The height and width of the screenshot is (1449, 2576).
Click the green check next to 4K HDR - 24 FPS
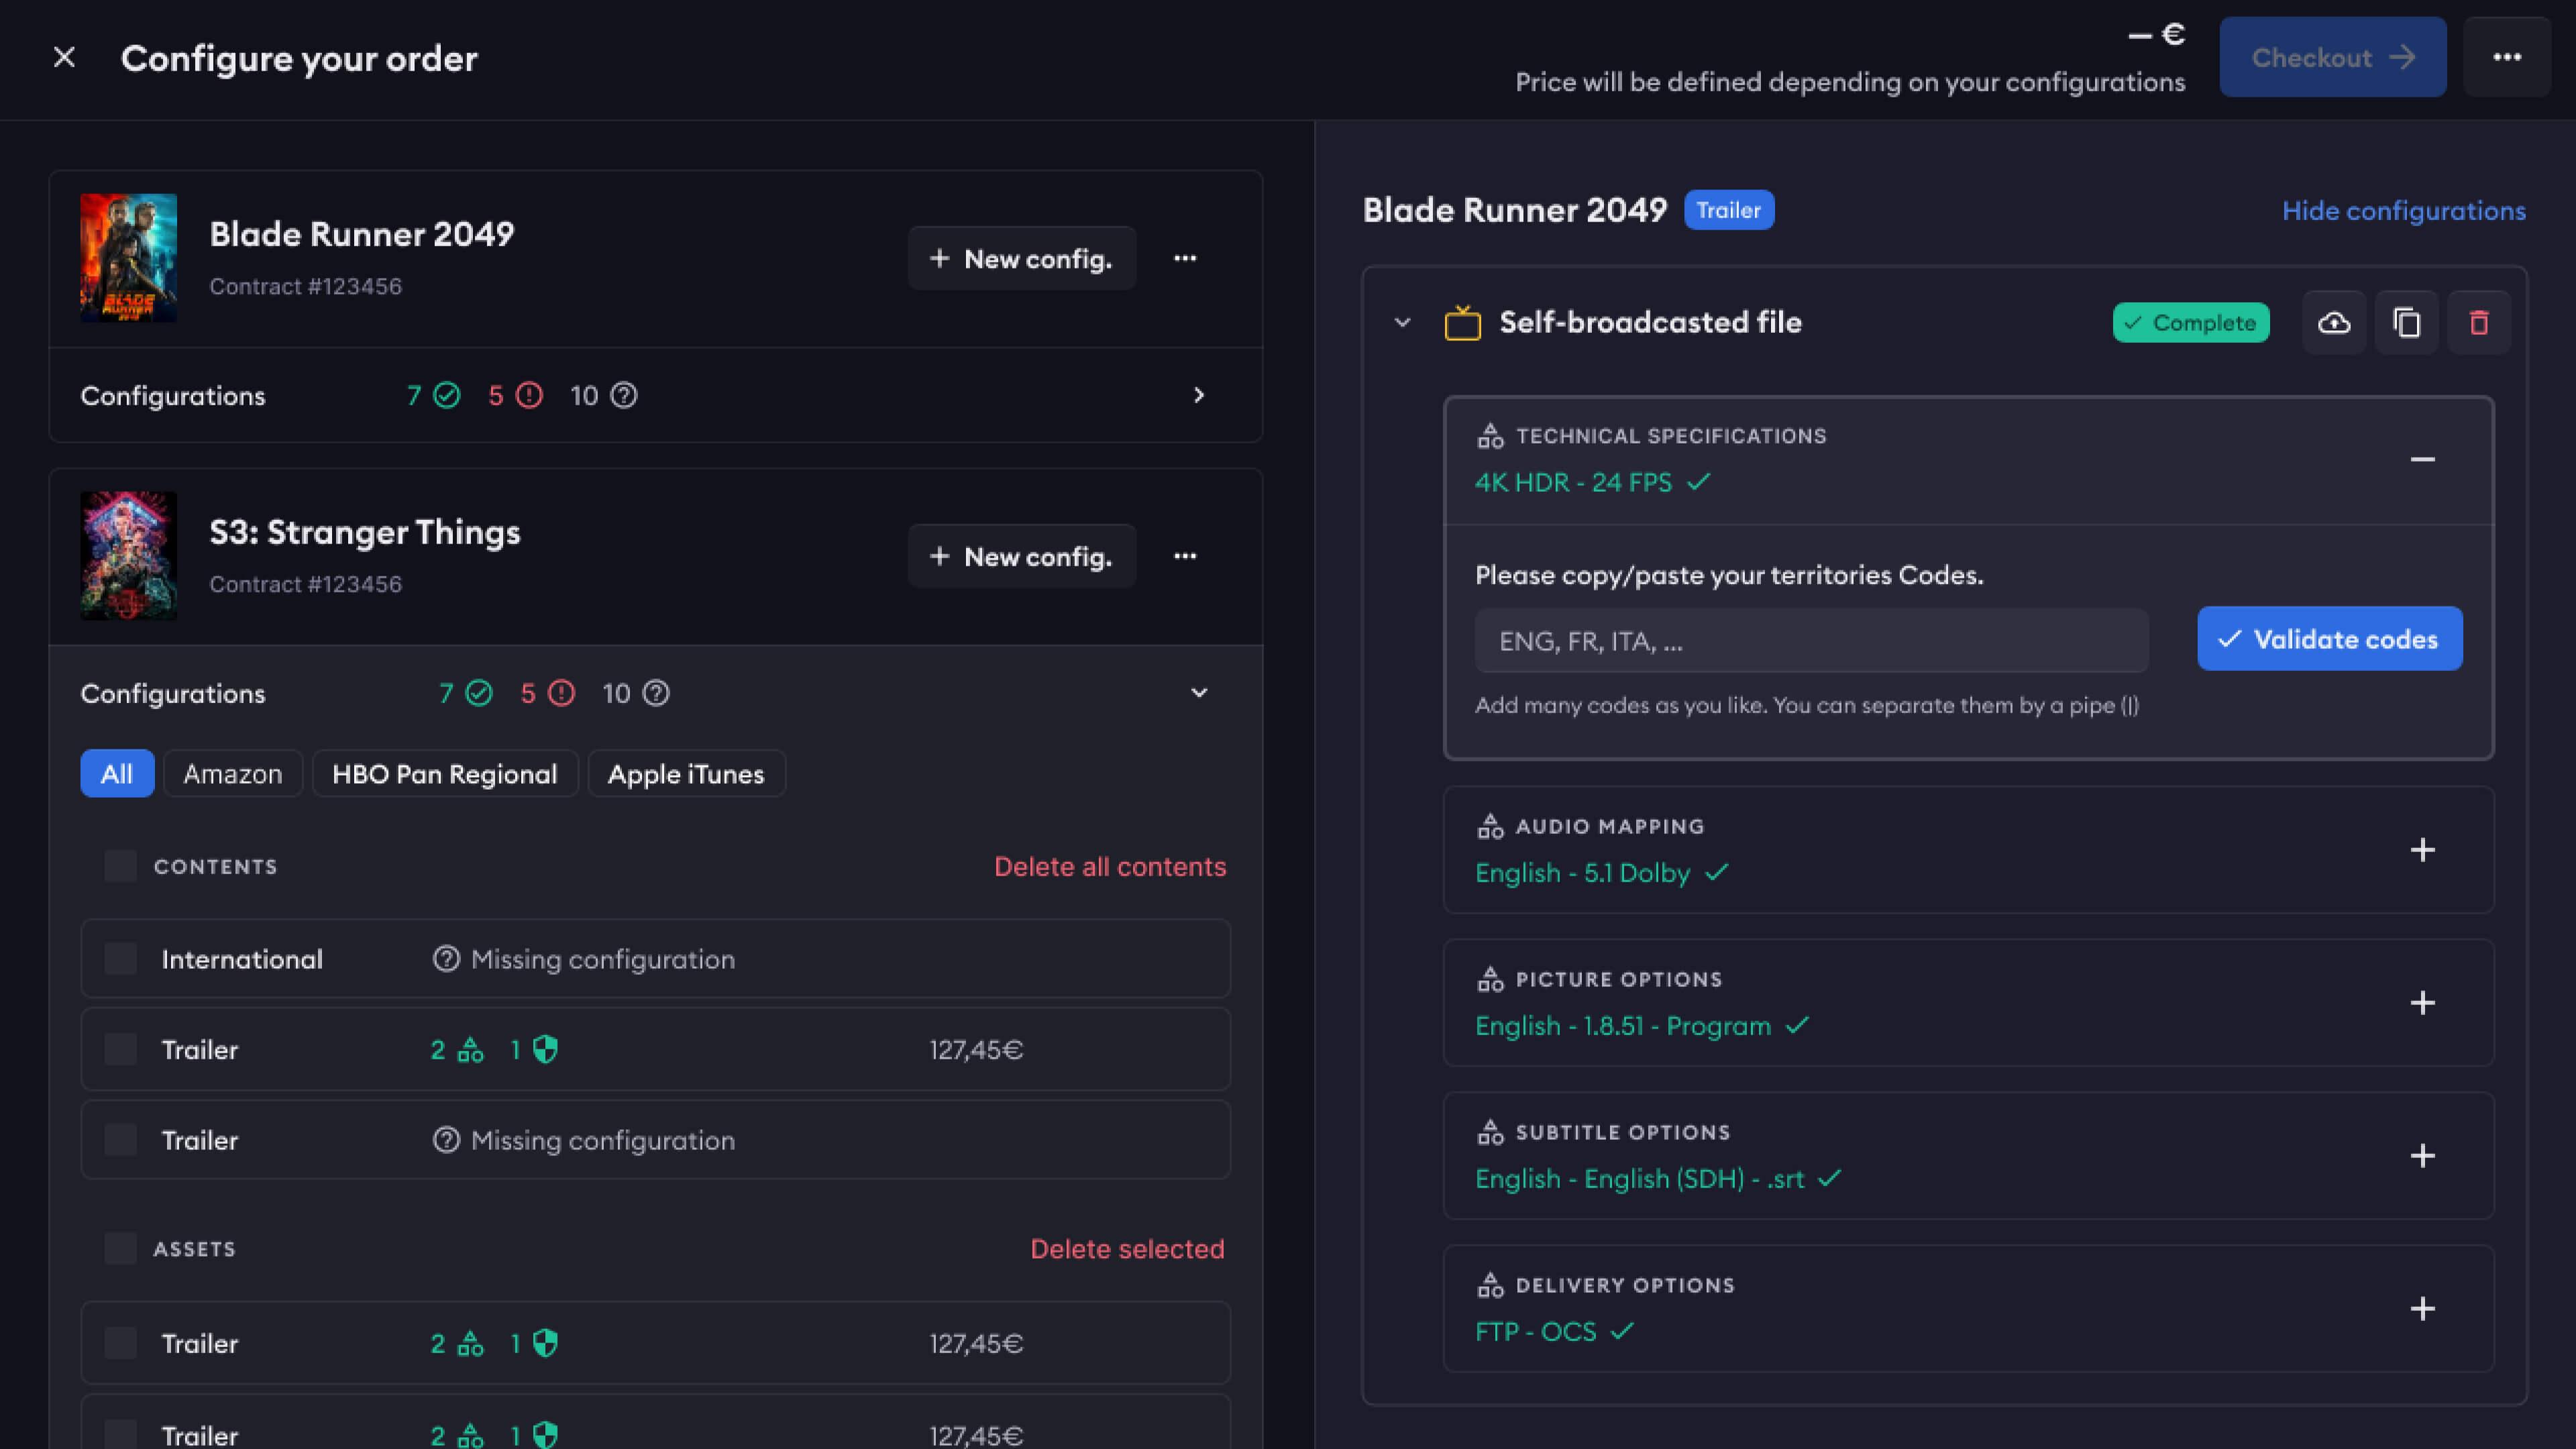coord(1698,482)
